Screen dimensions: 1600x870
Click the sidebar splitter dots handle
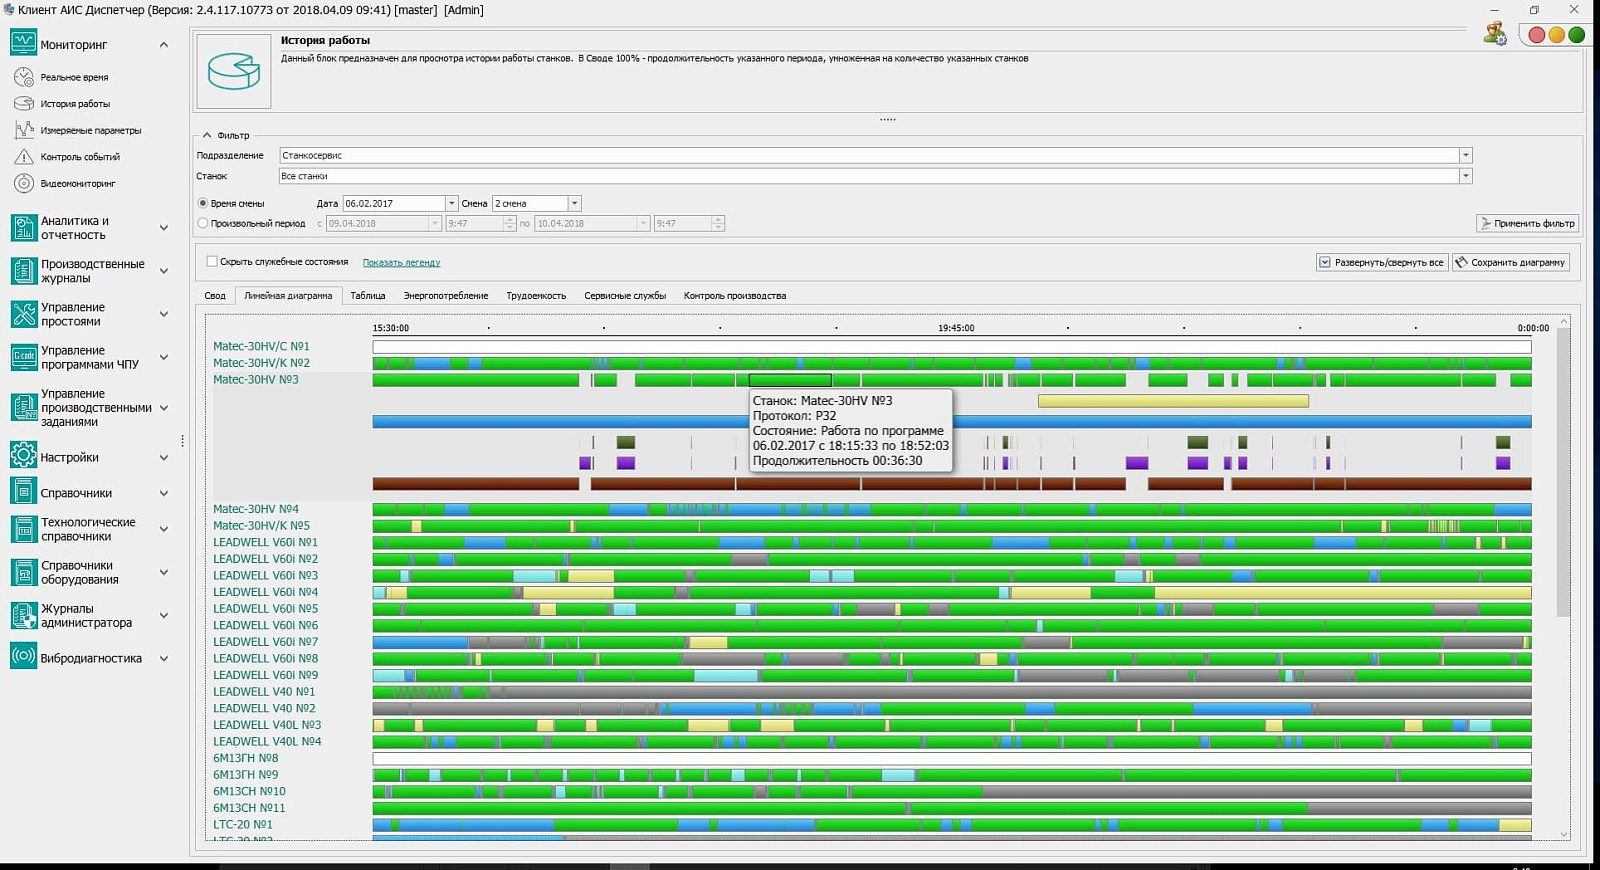point(182,441)
